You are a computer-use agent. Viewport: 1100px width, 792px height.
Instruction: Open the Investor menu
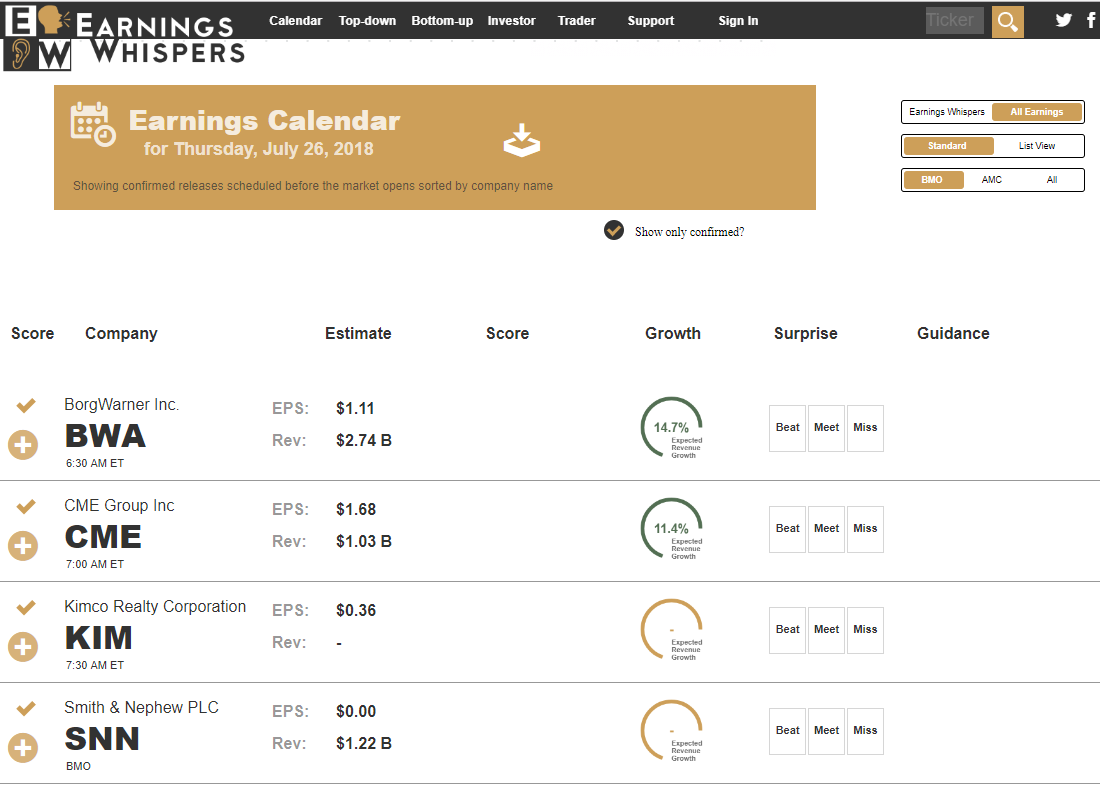511,20
